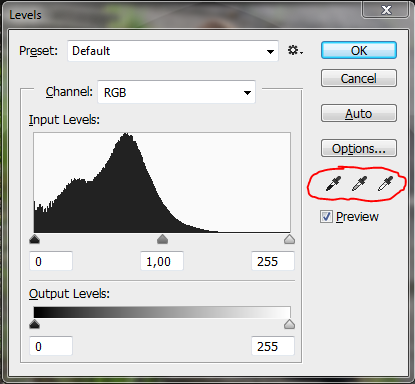Open the Preset dropdown
Viewport: 415px width, 384px height.
pos(173,51)
